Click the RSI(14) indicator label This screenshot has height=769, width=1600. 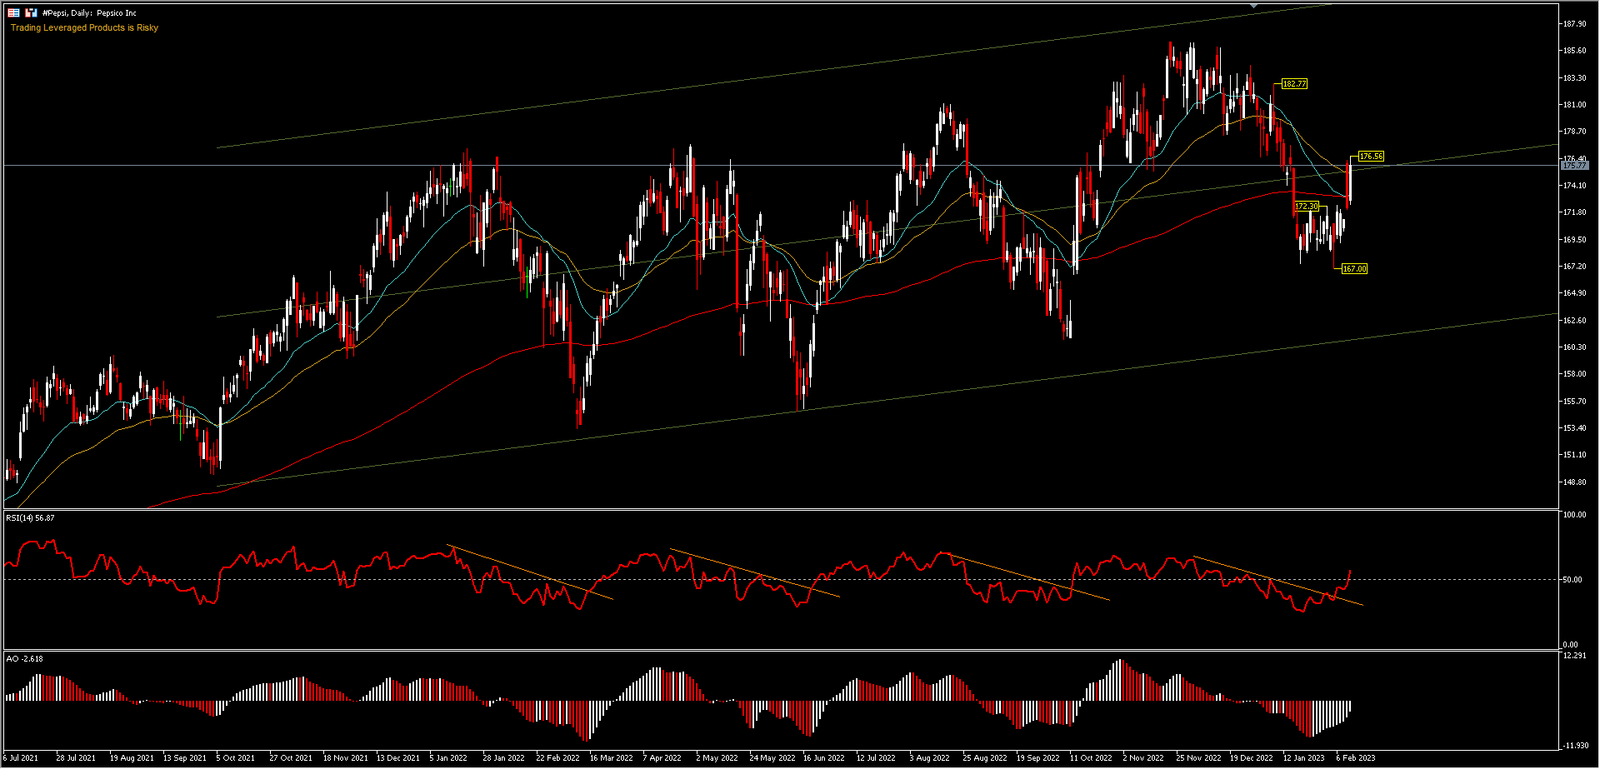(x=30, y=518)
